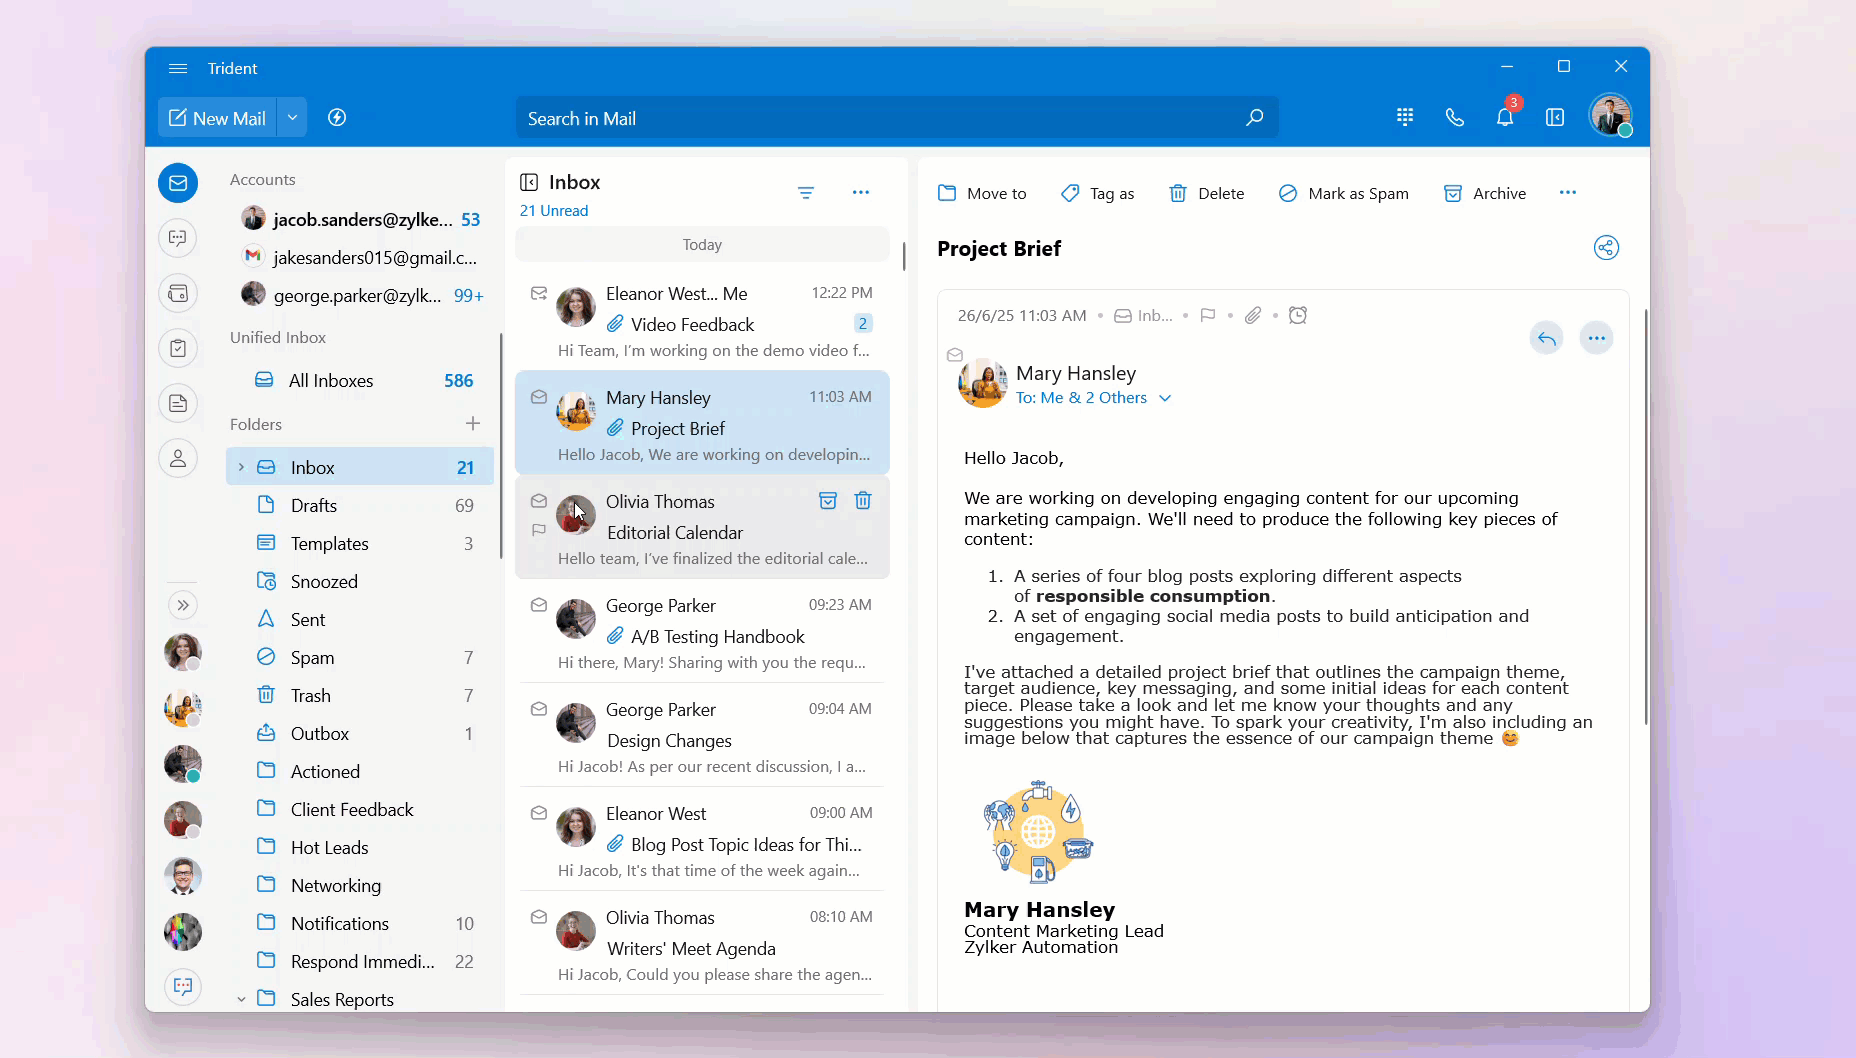Open the Inb... folder tag in message header
Screen dimensions: 1856x1058
[x=1144, y=315]
